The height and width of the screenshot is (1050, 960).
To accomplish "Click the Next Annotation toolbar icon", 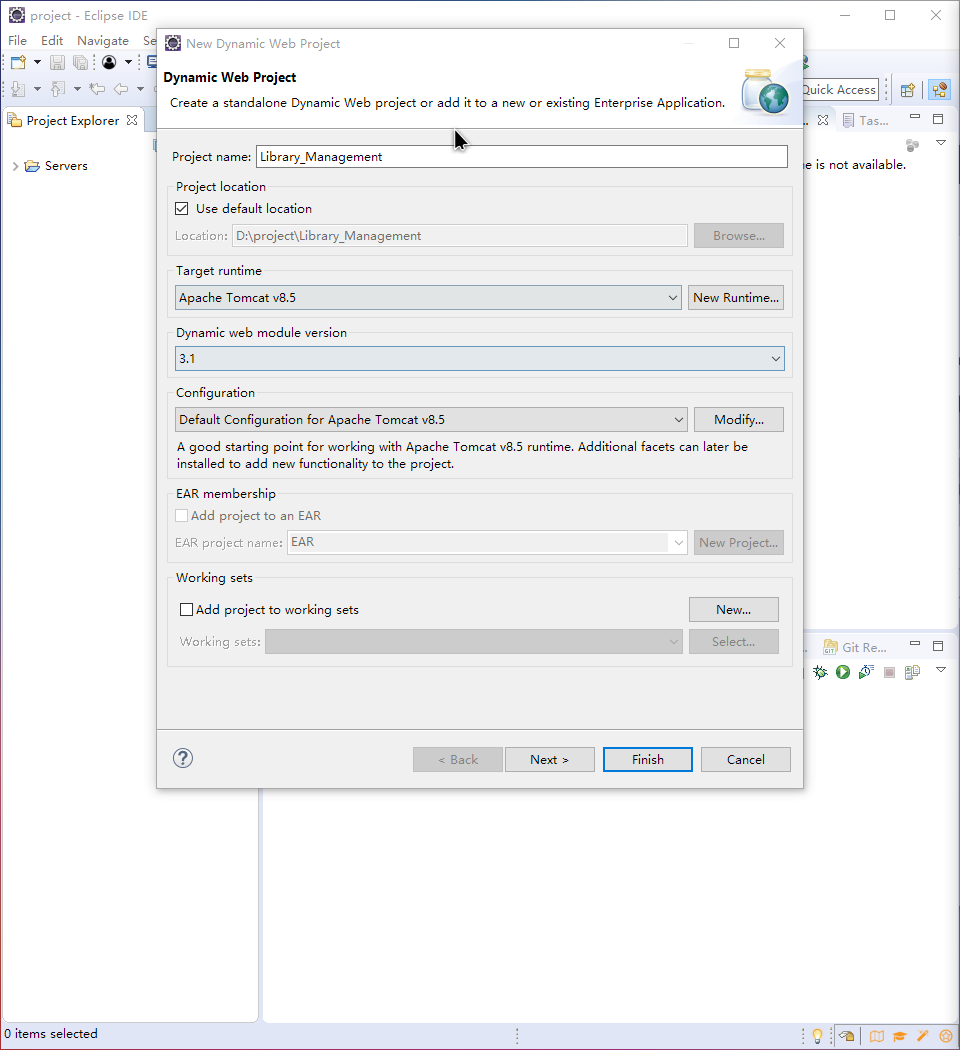I will pyautogui.click(x=18, y=88).
